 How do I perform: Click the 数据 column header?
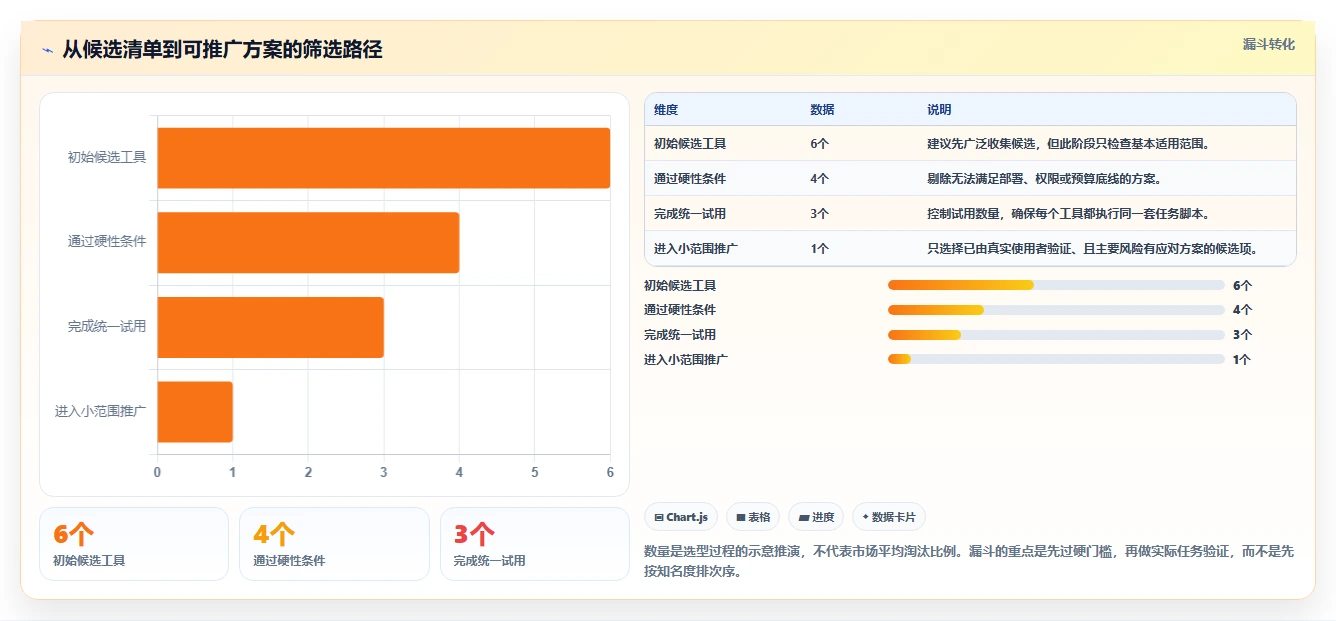[x=822, y=110]
